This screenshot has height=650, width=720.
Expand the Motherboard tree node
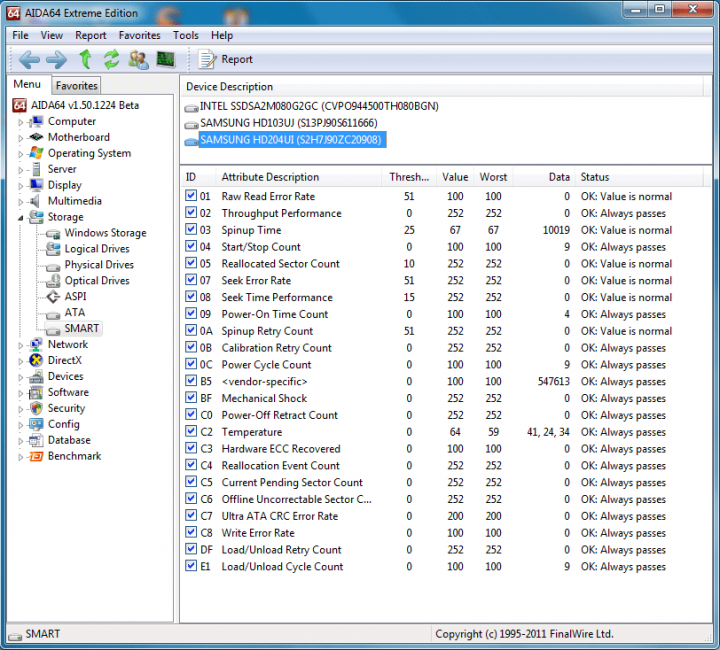21,138
